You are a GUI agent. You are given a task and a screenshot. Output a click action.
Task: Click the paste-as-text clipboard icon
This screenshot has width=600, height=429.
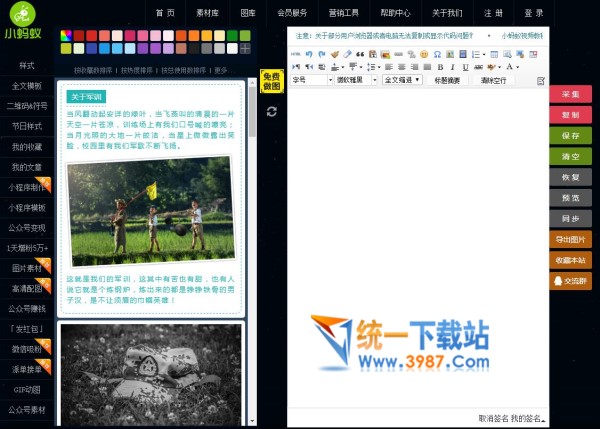click(373, 54)
